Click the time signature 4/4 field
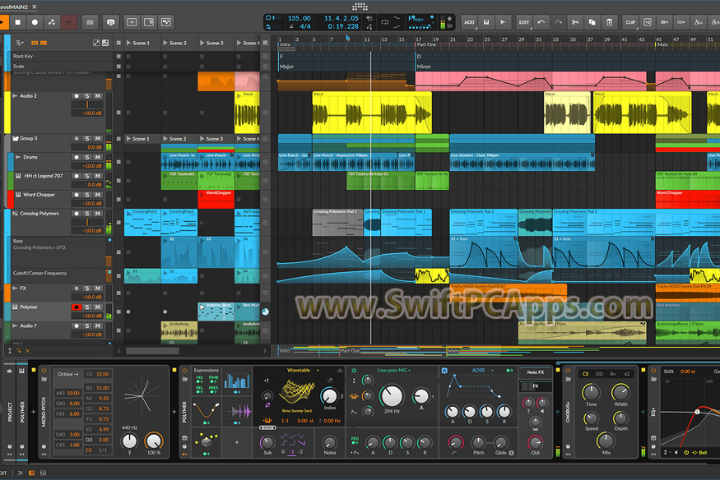This screenshot has height=480, width=720. pyautogui.click(x=305, y=27)
